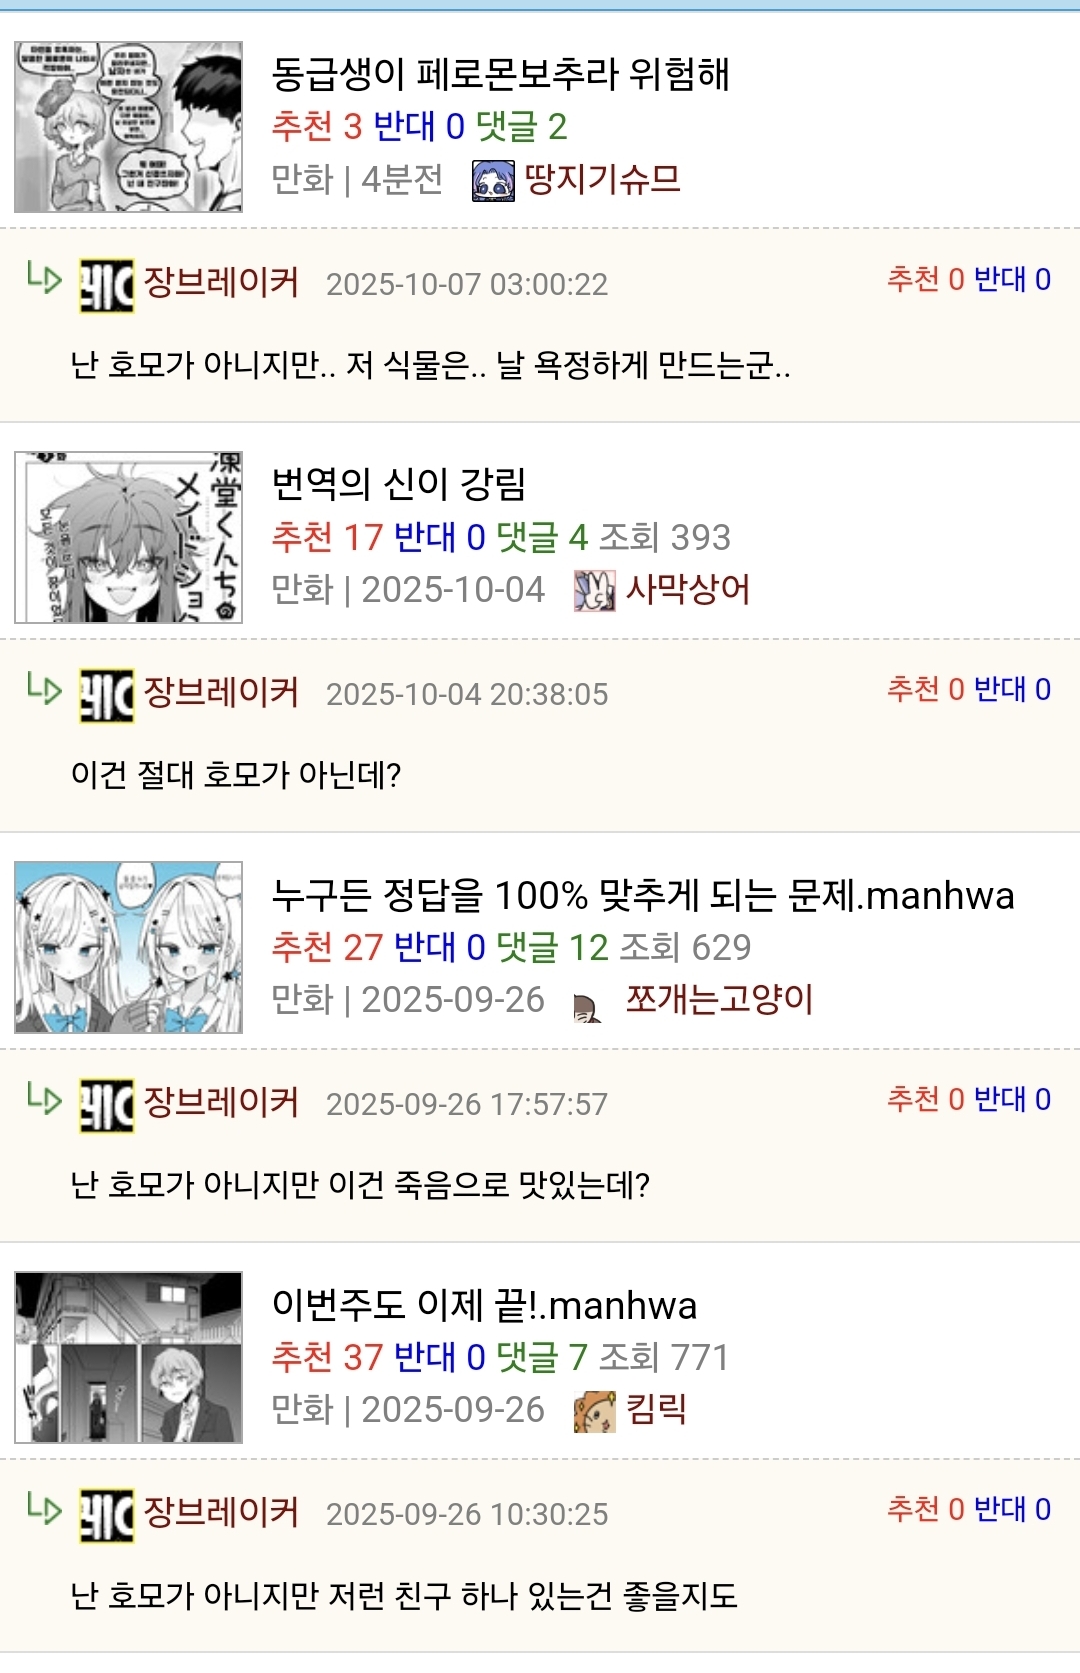
Task: Click 땅지기슈므 user avatar icon
Action: (493, 181)
